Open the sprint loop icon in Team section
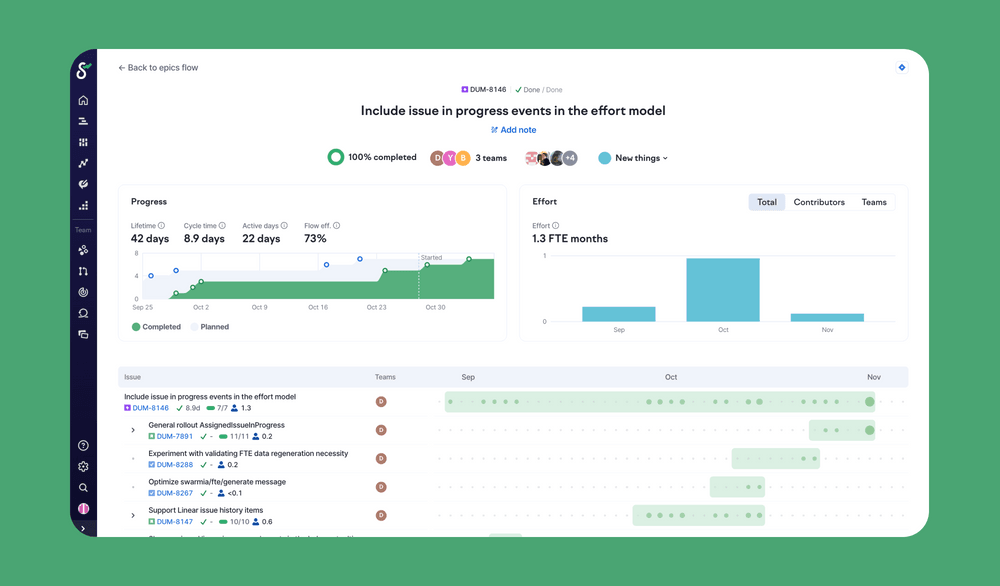The width and height of the screenshot is (1000, 586). (x=84, y=292)
